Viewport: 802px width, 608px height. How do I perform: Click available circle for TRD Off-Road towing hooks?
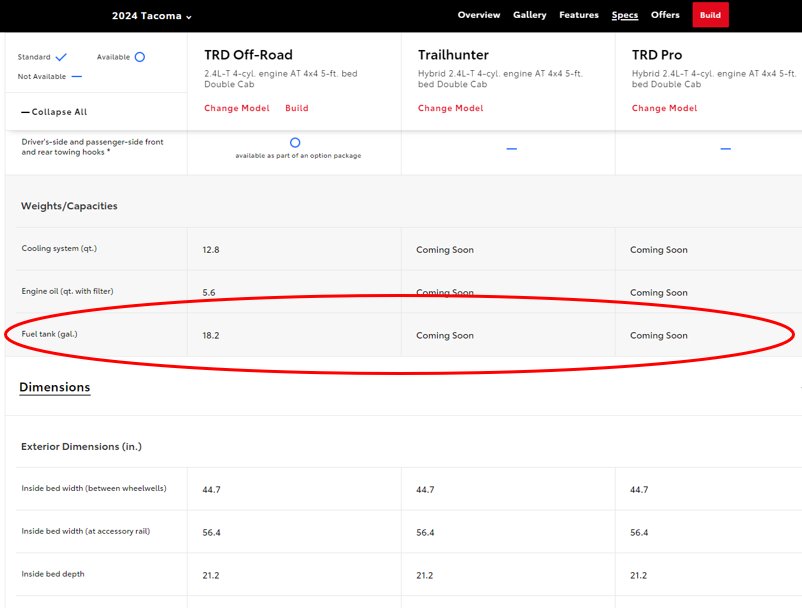click(295, 143)
